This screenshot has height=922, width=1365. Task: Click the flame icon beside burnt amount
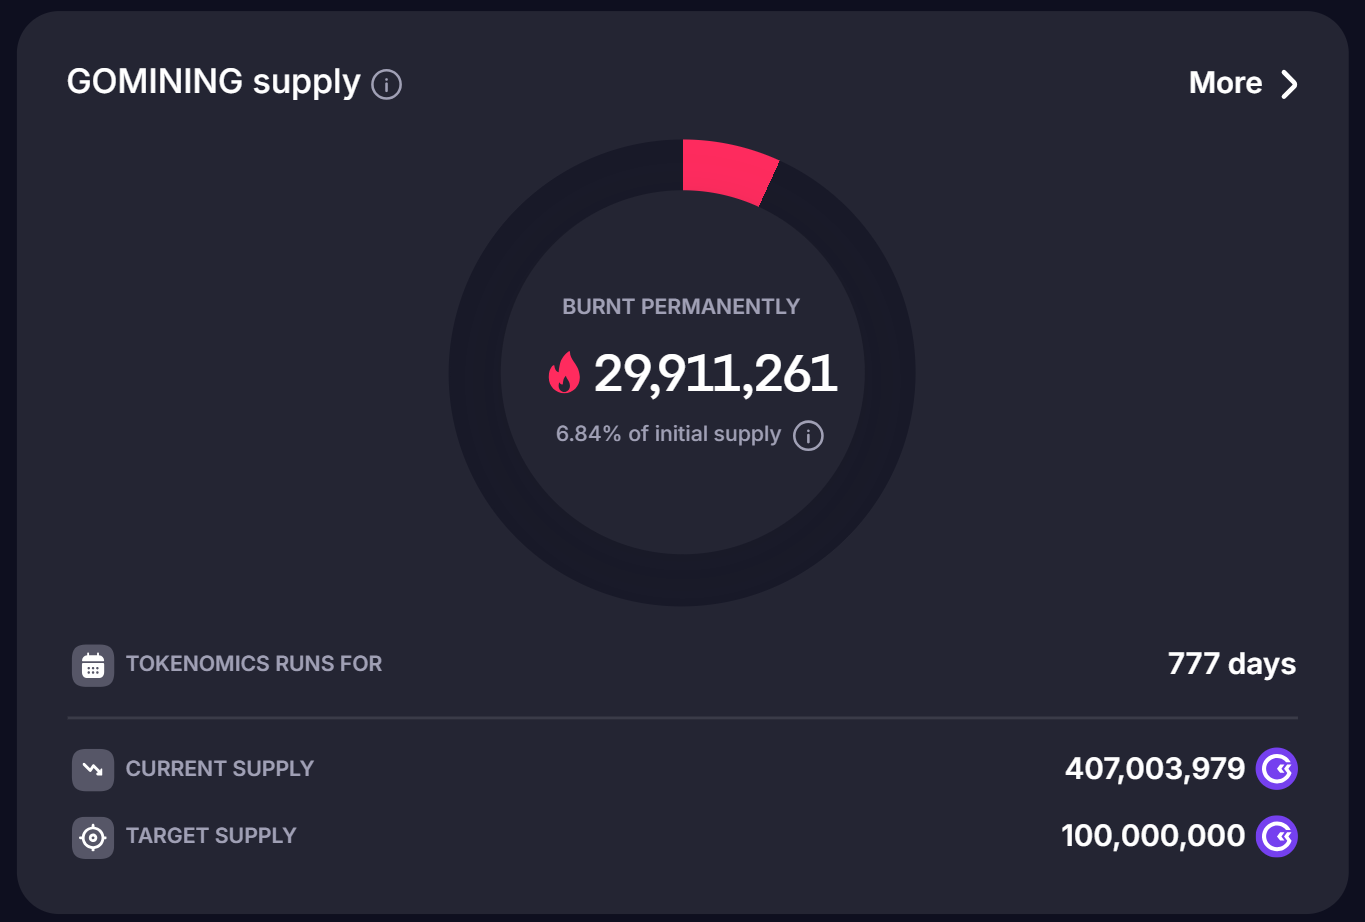[x=564, y=373]
